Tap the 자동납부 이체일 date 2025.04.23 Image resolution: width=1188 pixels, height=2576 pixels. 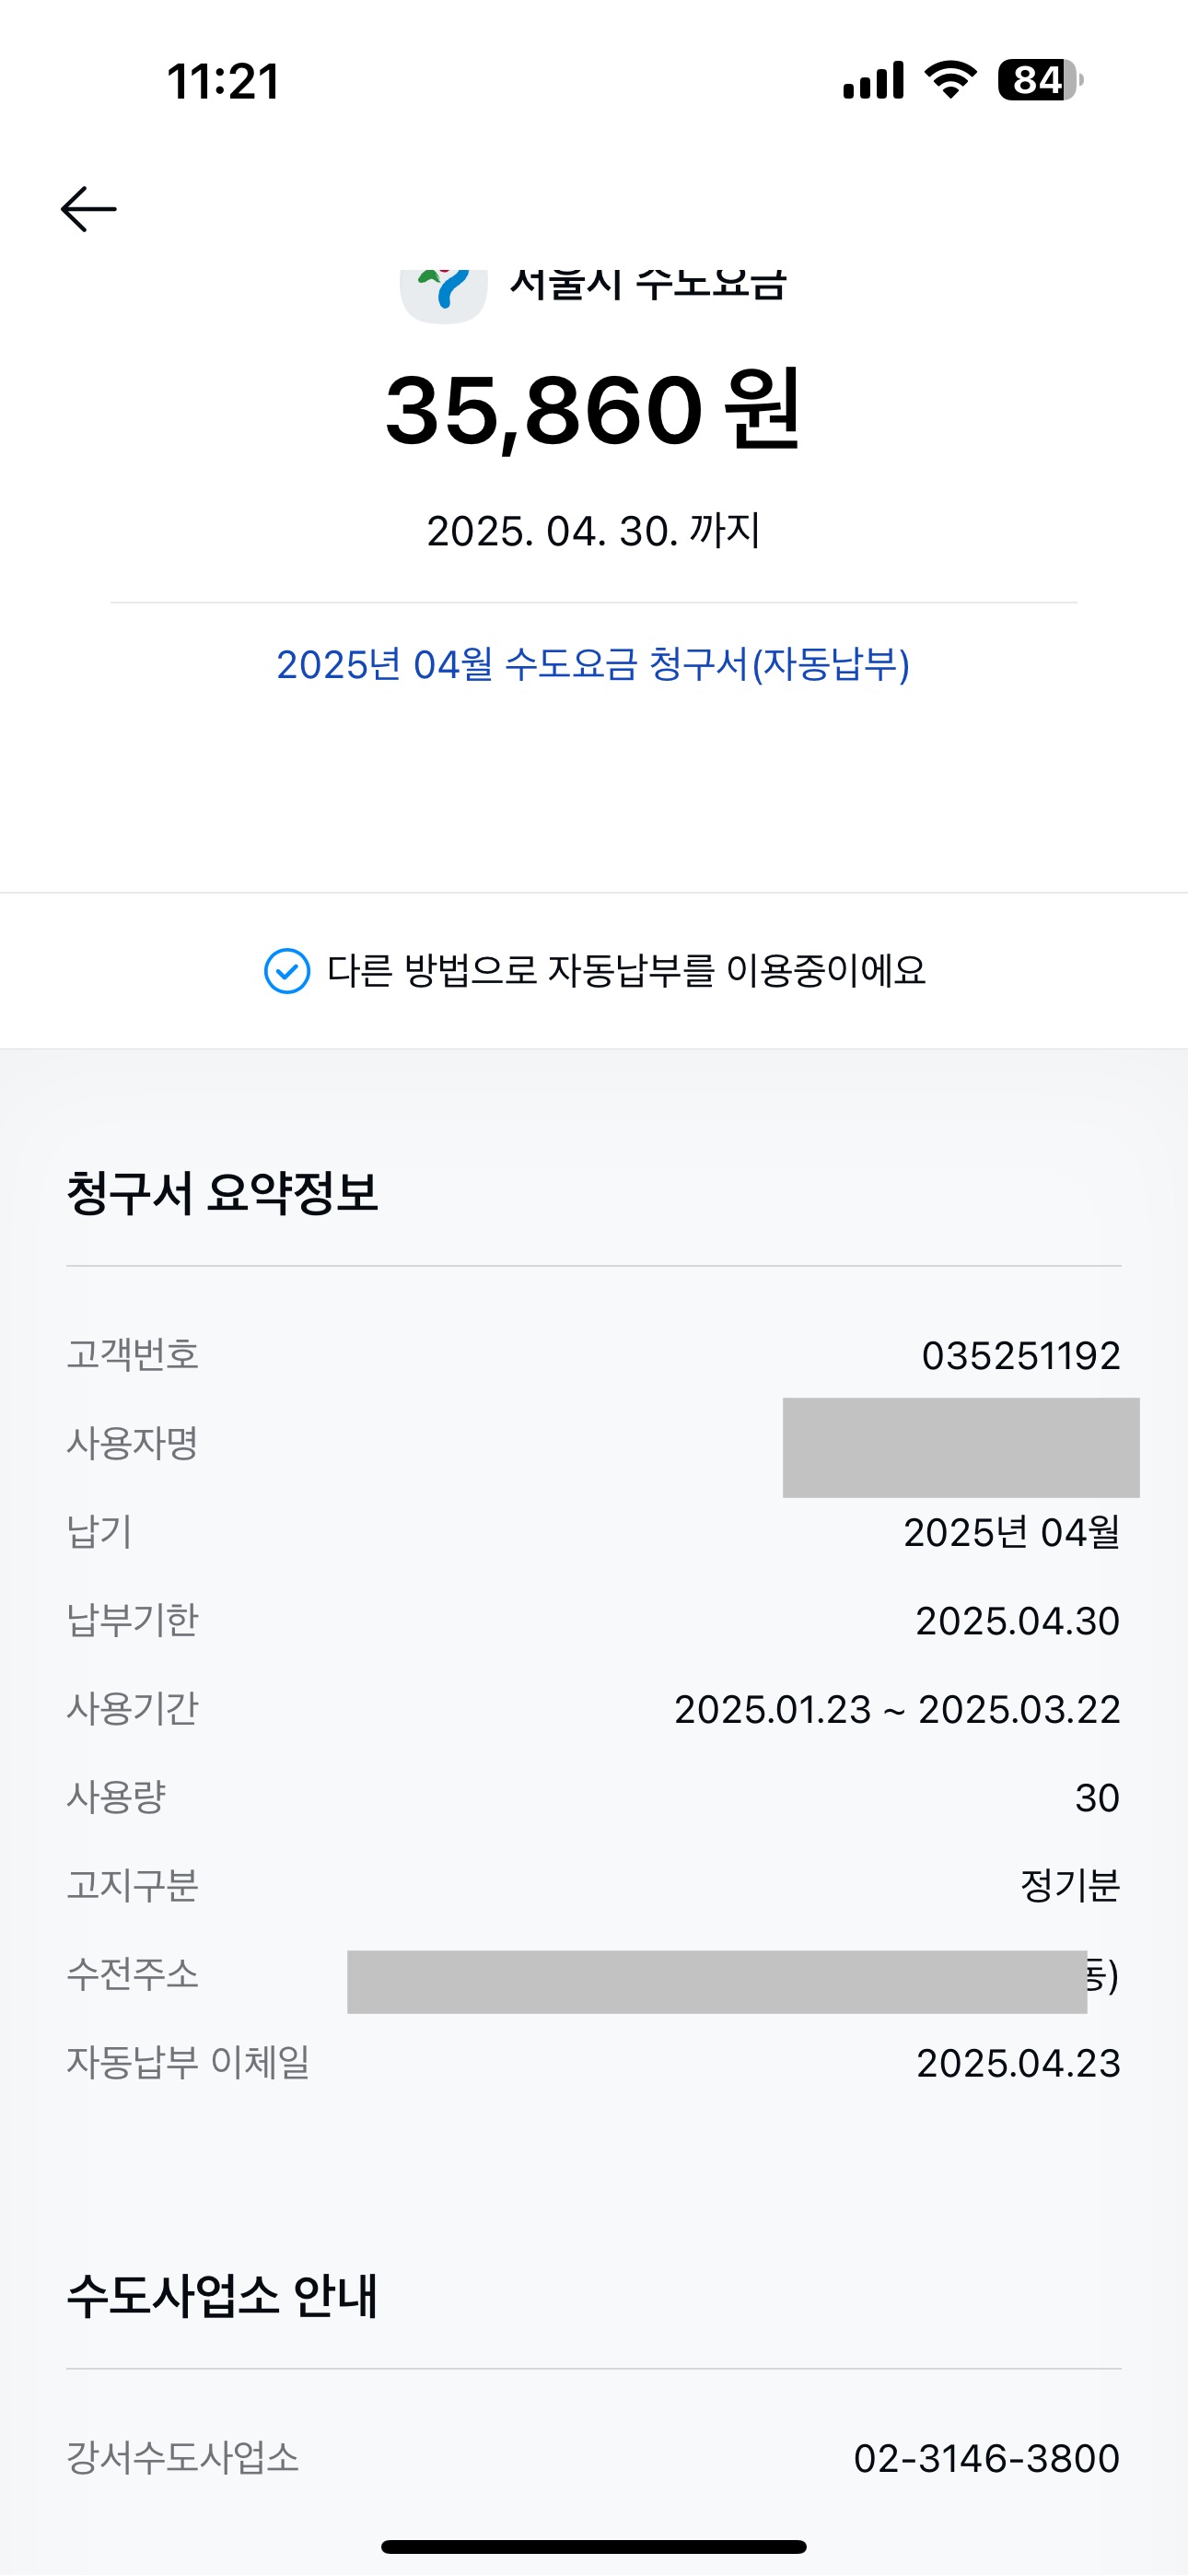[1018, 2064]
